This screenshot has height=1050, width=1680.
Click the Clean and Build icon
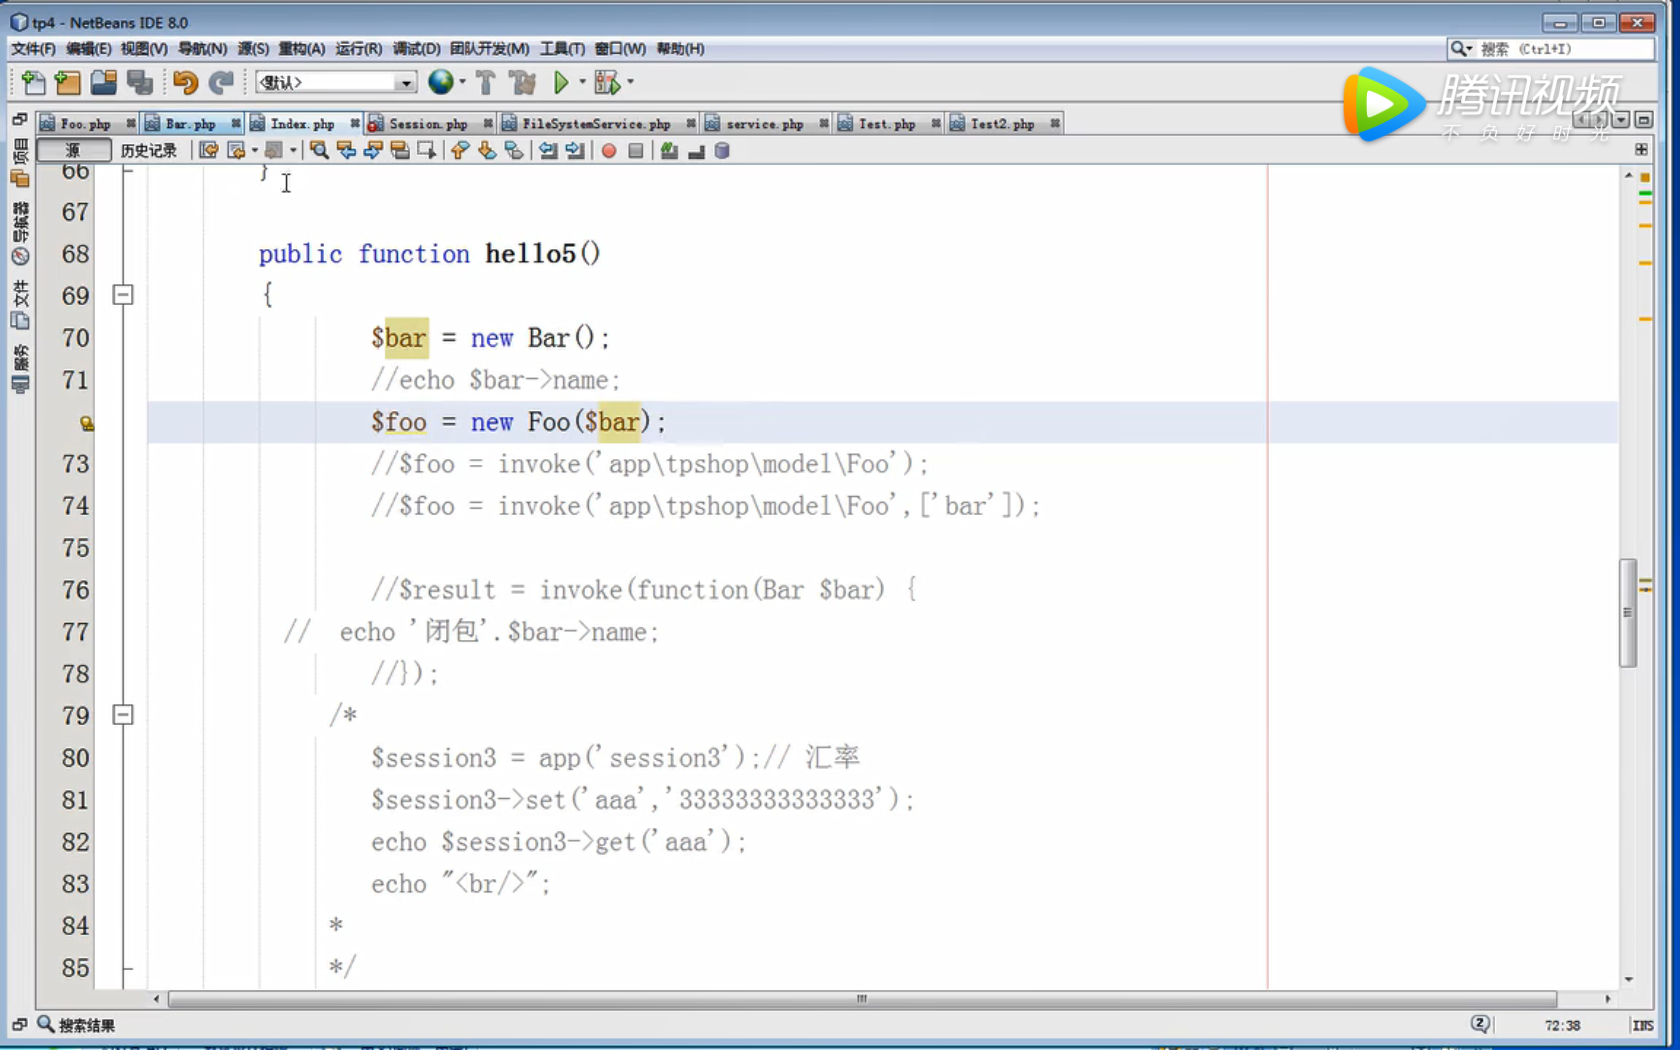522,83
